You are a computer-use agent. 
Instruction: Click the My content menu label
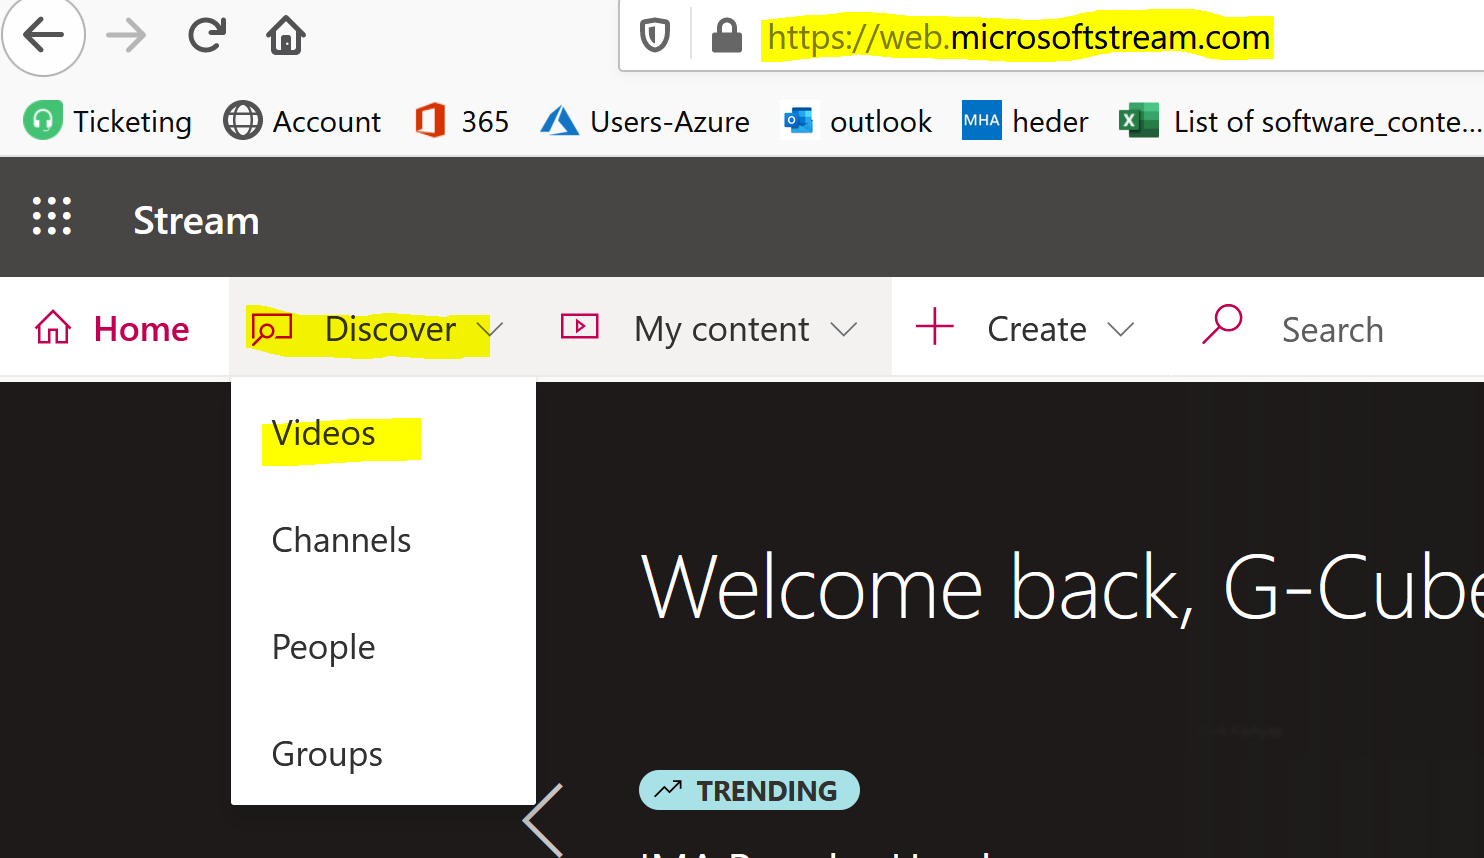click(x=722, y=329)
